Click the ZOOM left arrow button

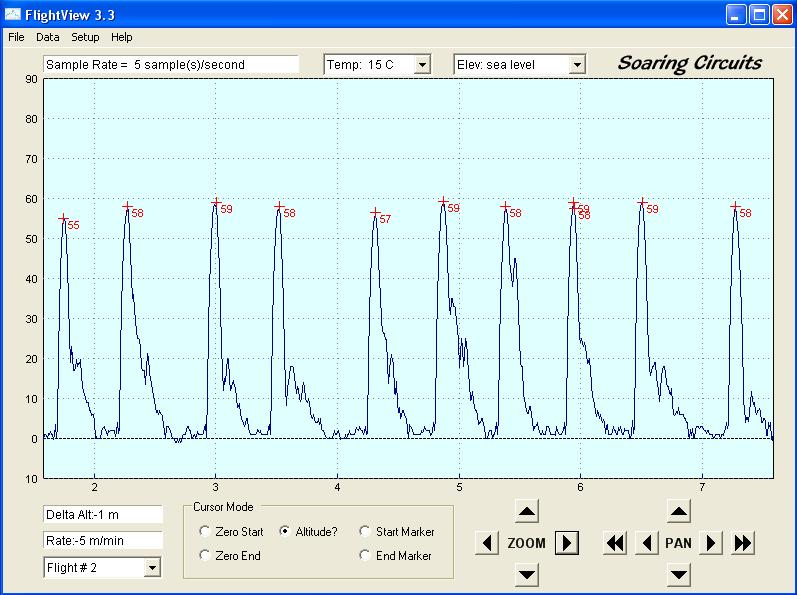(487, 543)
